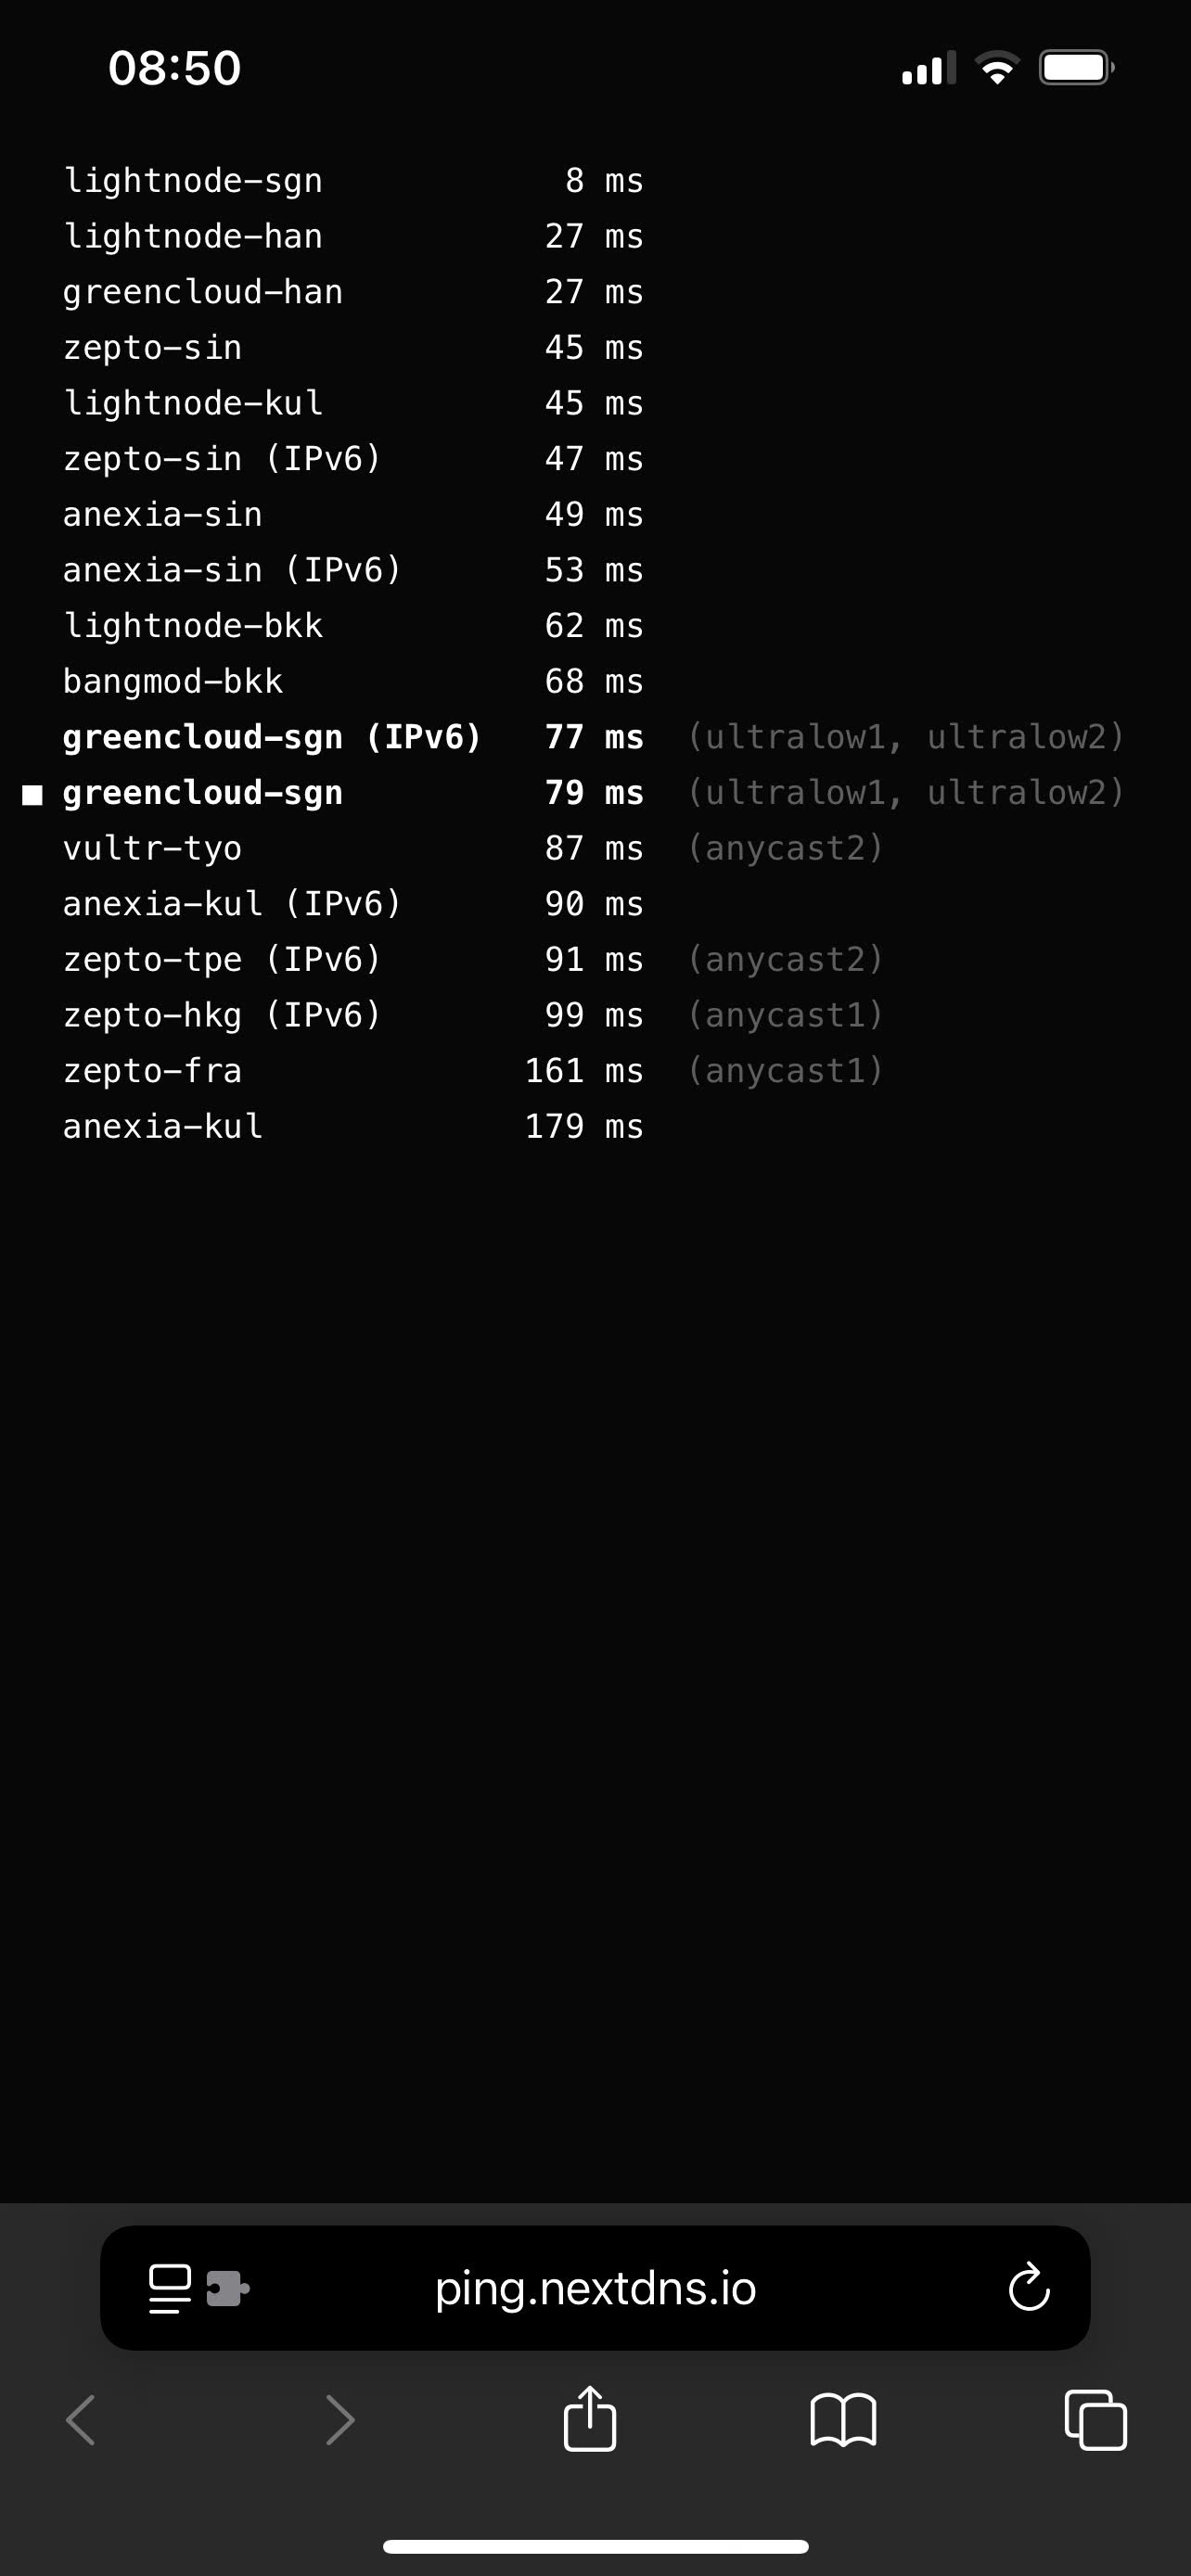
Task: Tap the battery status icon
Action: click(1077, 68)
